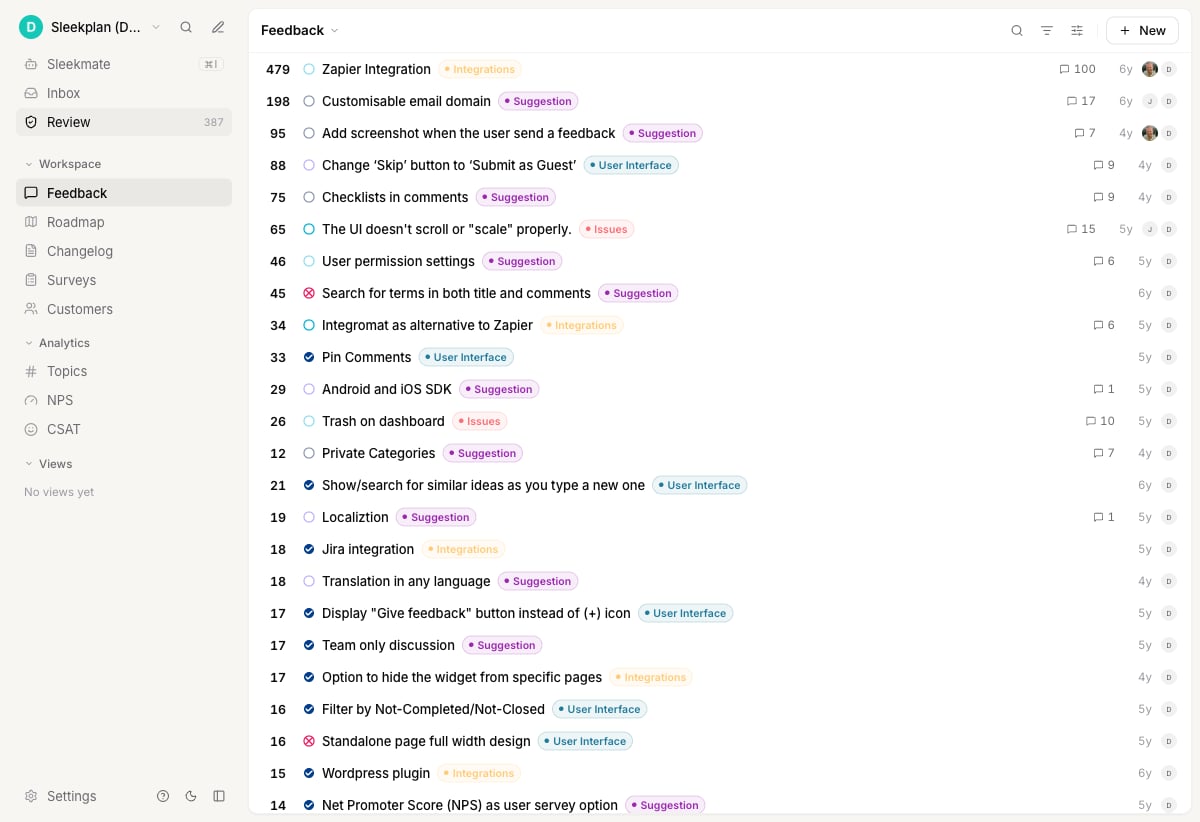Open Surveys section
The image size is (1200, 822).
click(x=124, y=280)
